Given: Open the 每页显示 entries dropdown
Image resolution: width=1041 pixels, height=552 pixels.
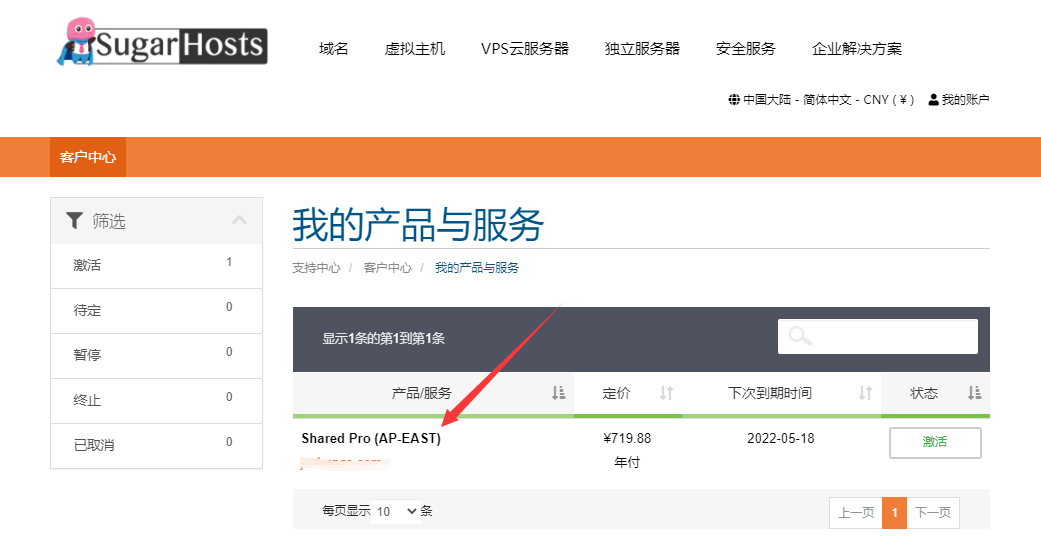Looking at the screenshot, I should click(x=396, y=511).
